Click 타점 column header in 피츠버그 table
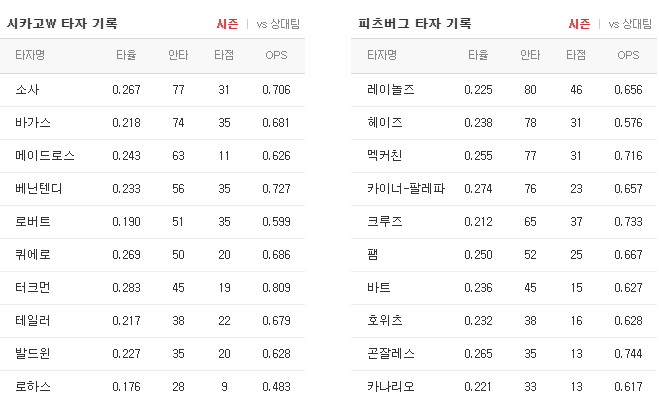 (x=576, y=55)
